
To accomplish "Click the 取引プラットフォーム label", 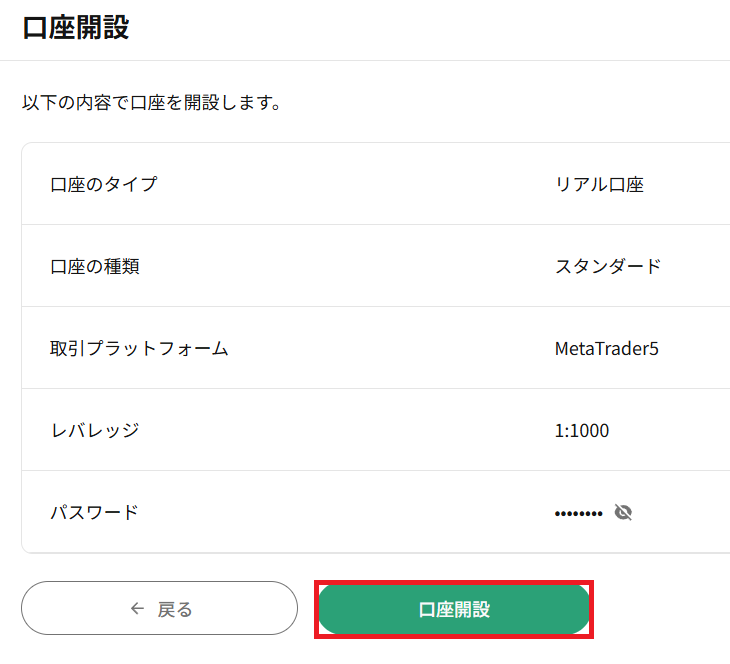I will tap(139, 348).
